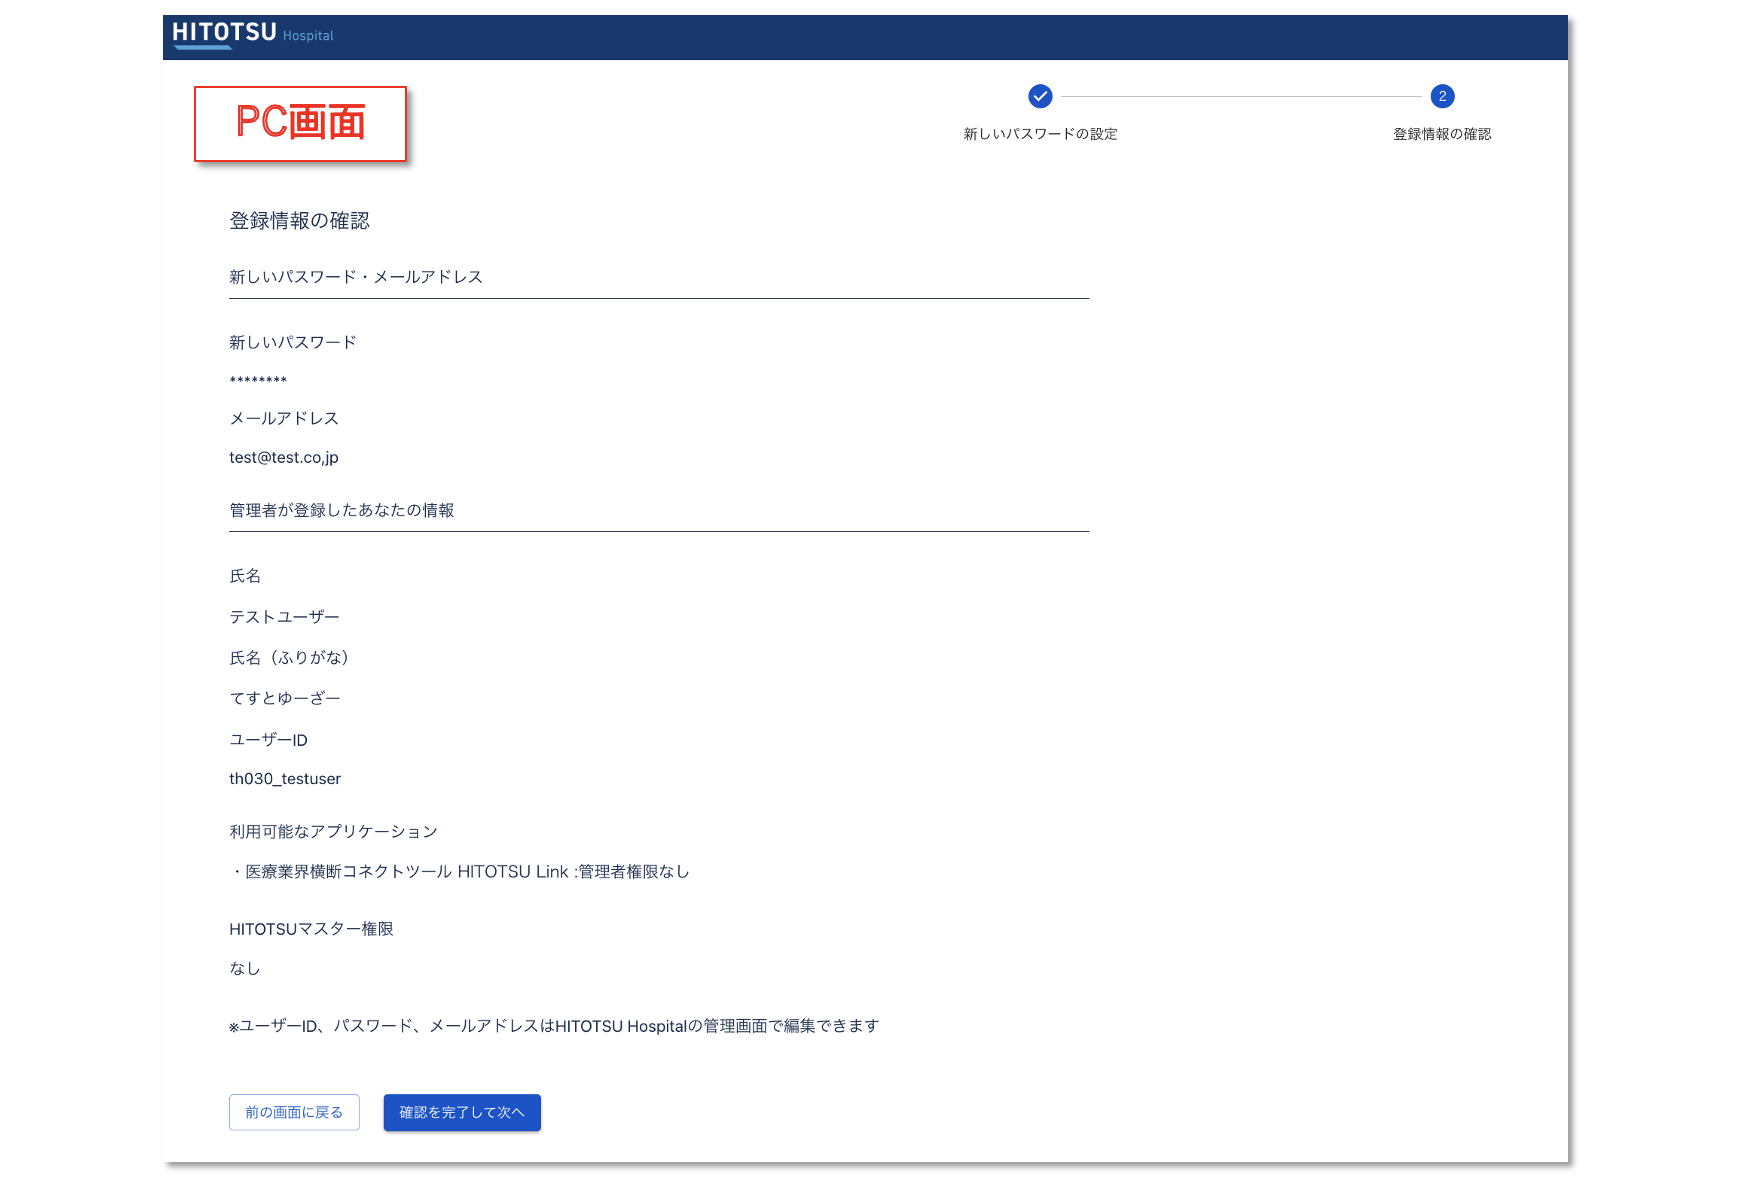This screenshot has height=1180, width=1760.
Task: Click the 氏名（ふりがな）label
Action: [x=289, y=657]
